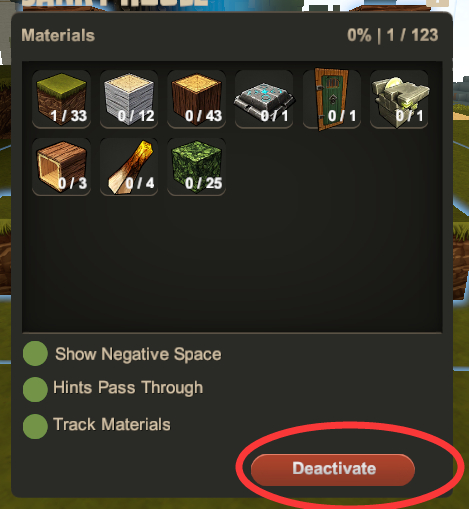Image resolution: width=469 pixels, height=509 pixels.
Task: Click the Show Negative Space label text
Action: pos(138,354)
